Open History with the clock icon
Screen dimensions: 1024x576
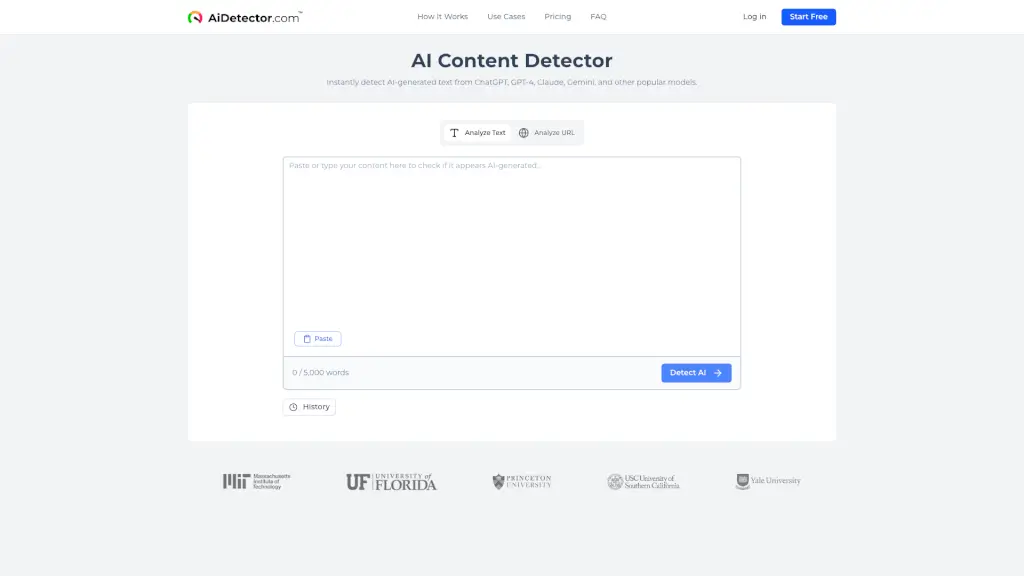coord(293,407)
